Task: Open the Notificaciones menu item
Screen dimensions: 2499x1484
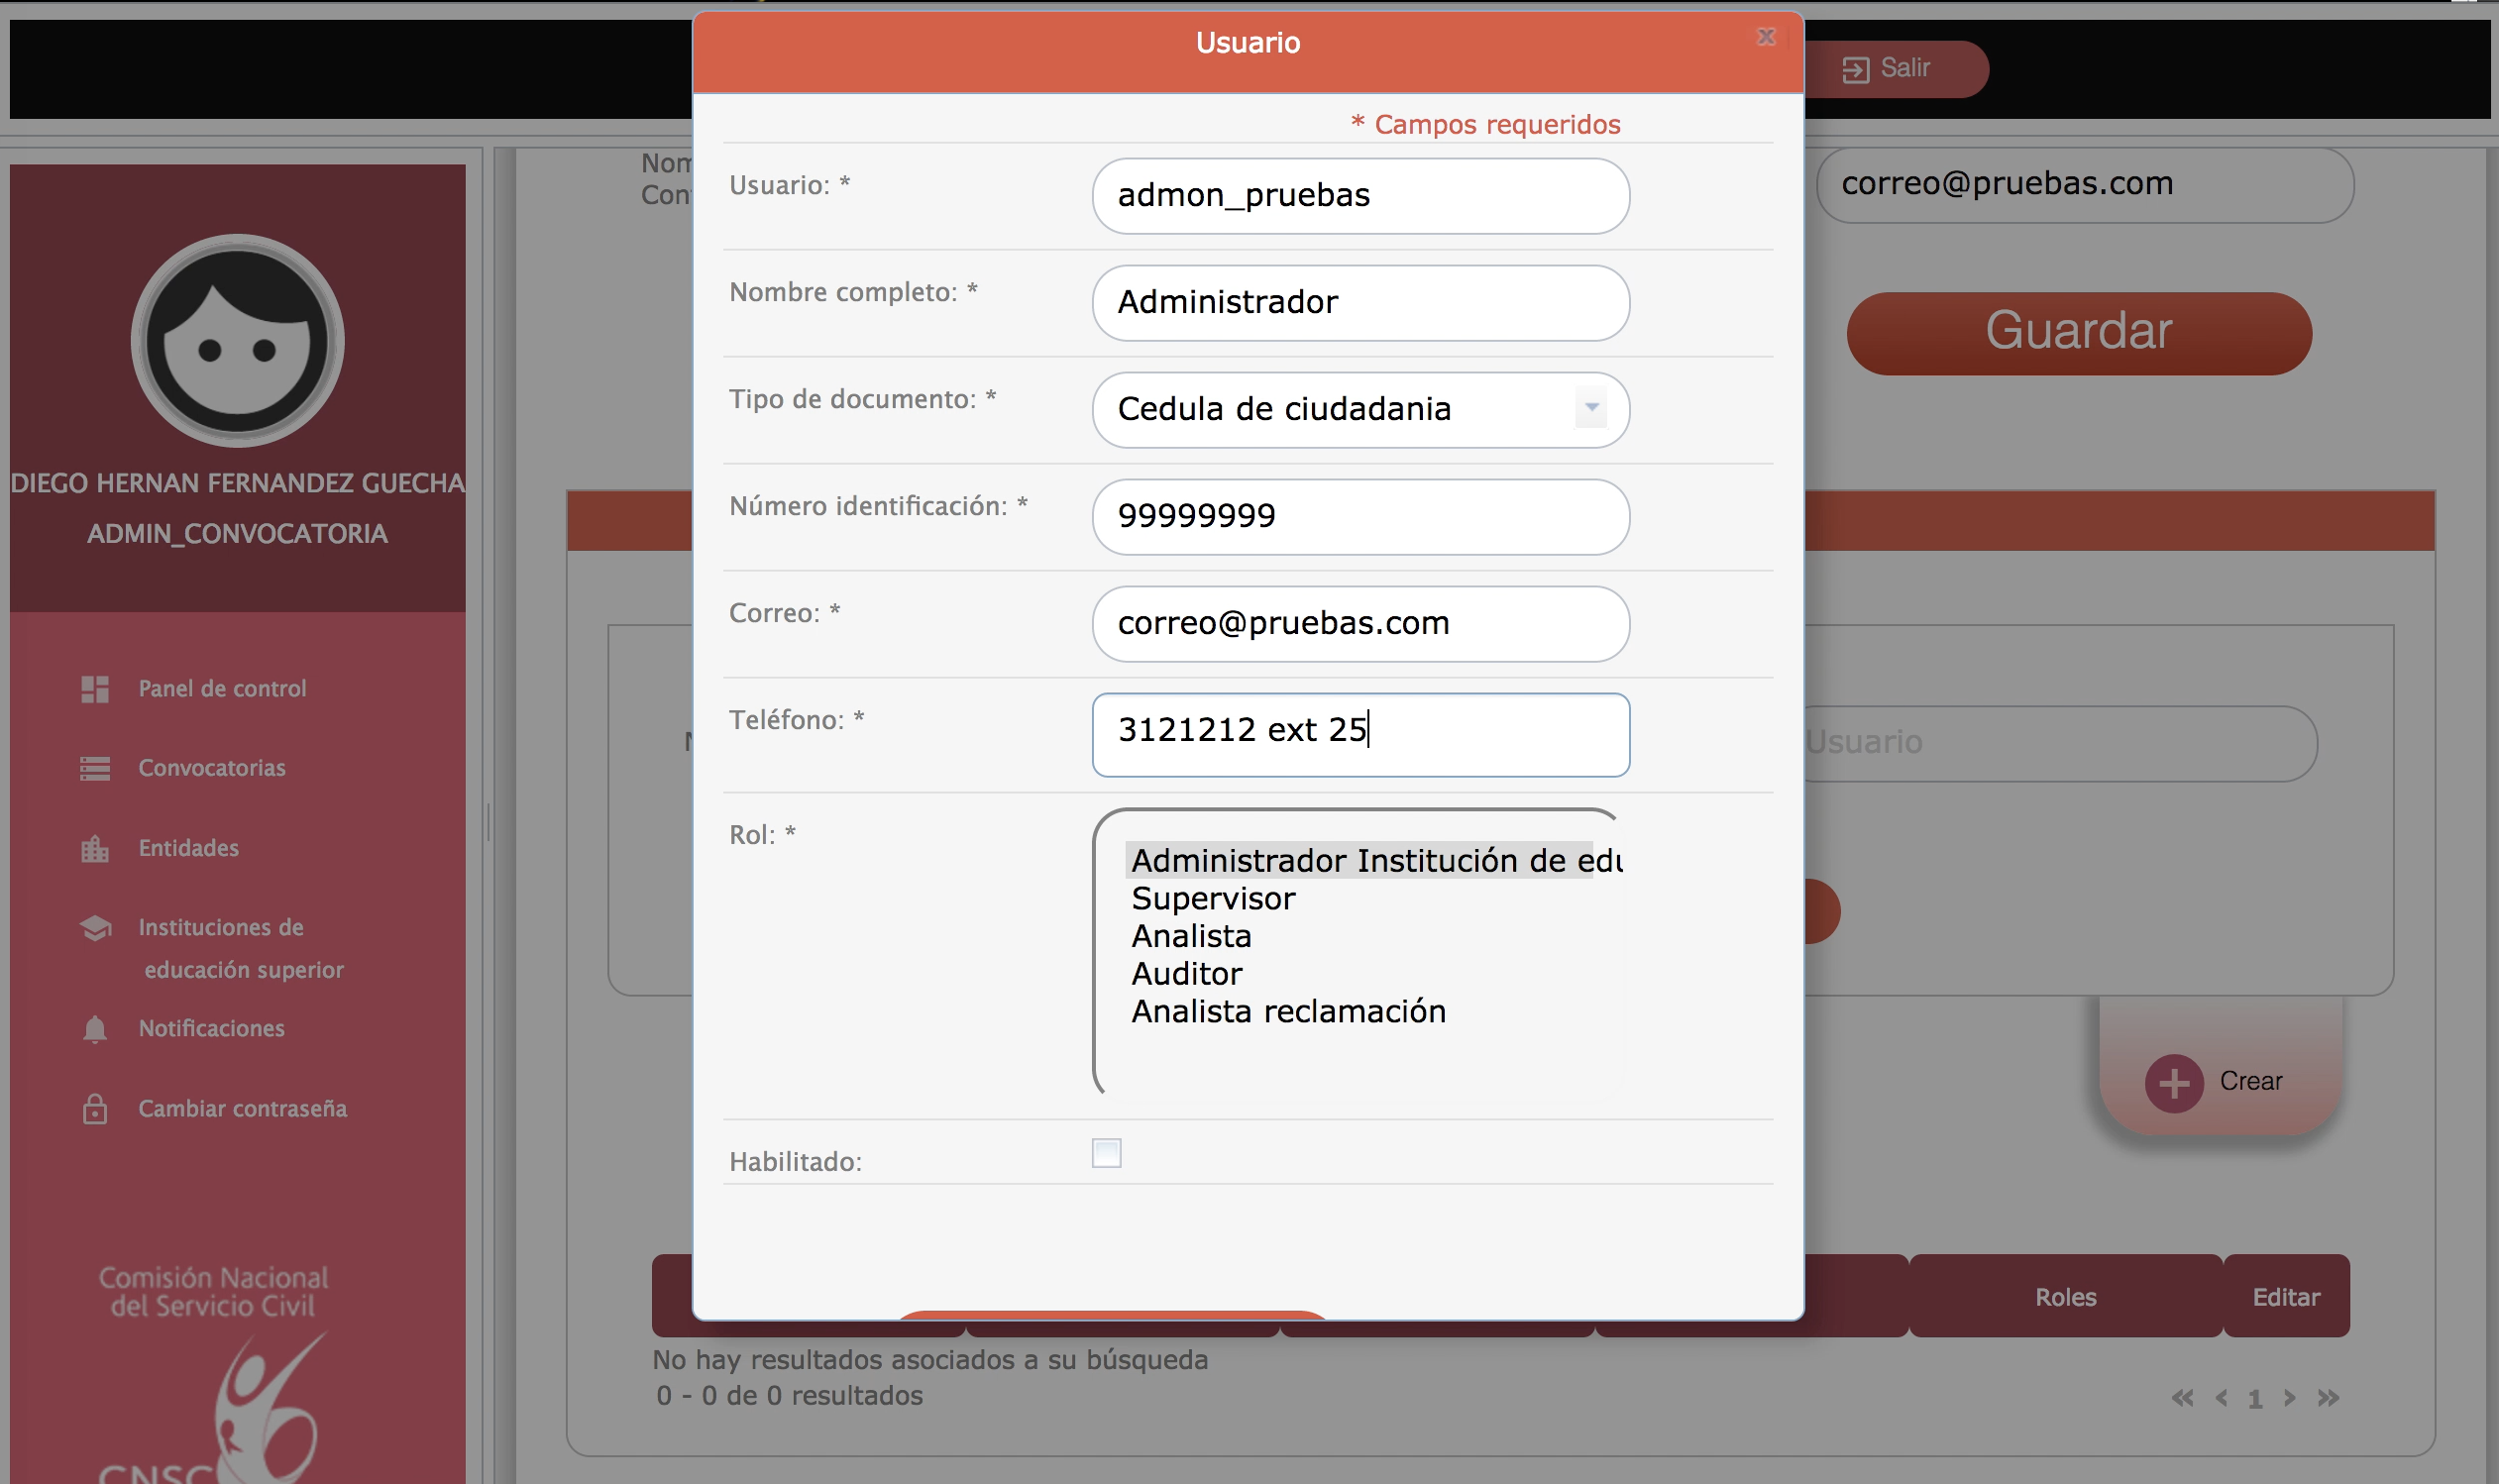Action: pos(211,1029)
